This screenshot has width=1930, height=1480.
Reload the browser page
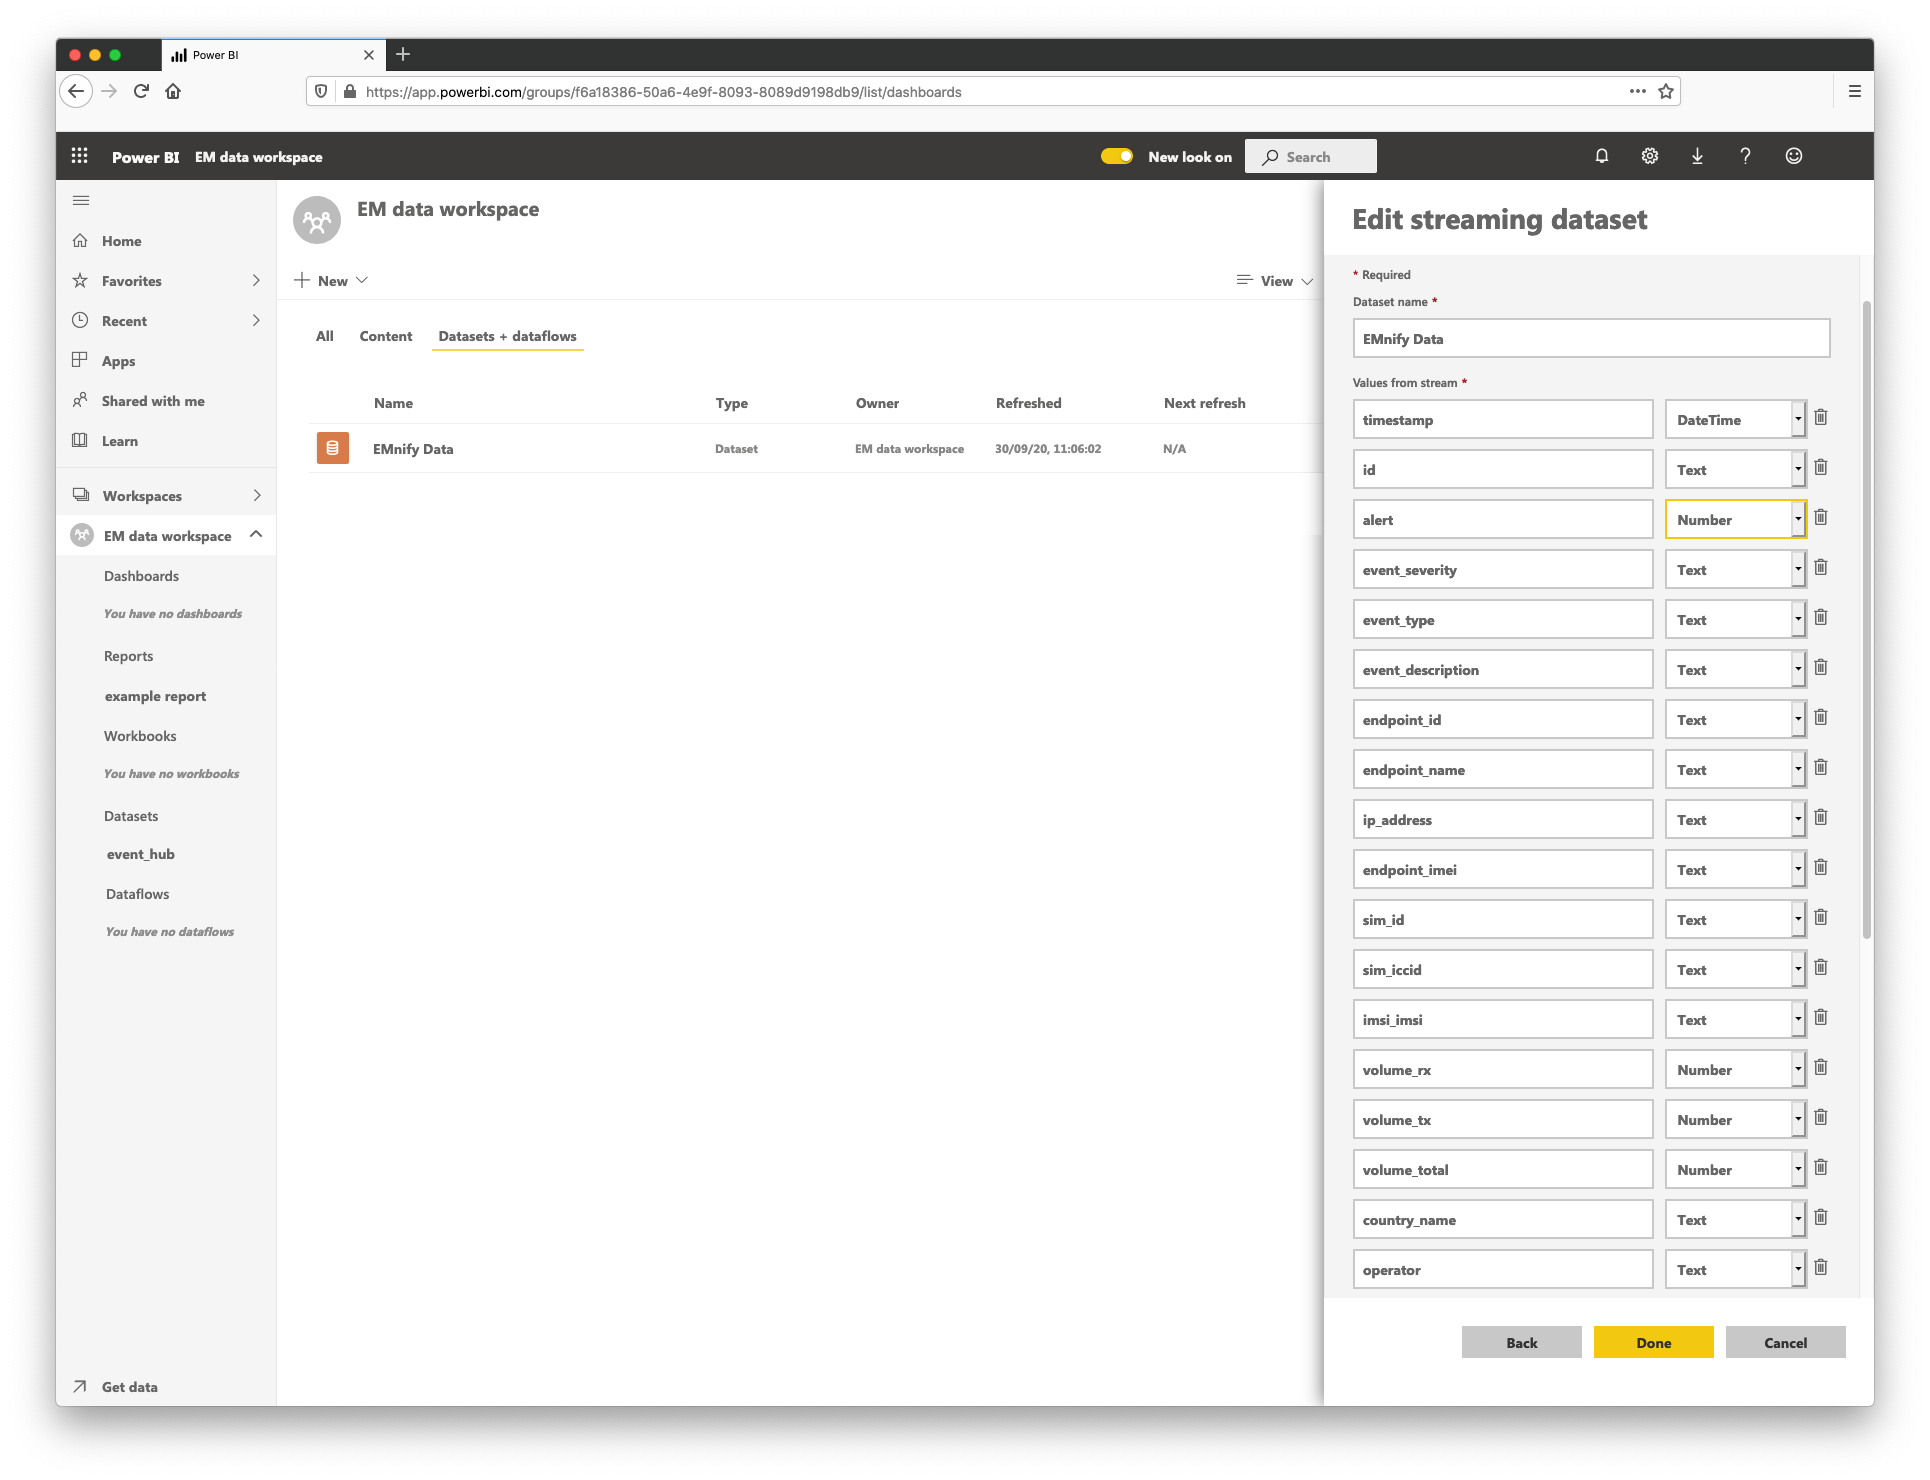tap(141, 91)
